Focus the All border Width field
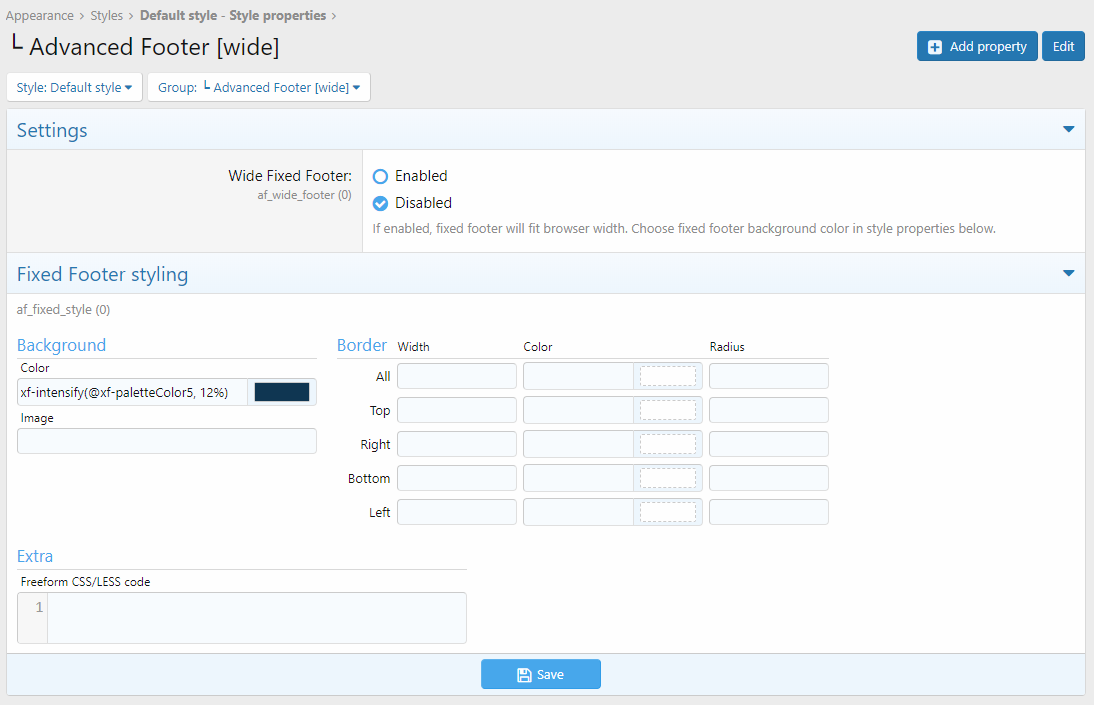 tap(457, 377)
